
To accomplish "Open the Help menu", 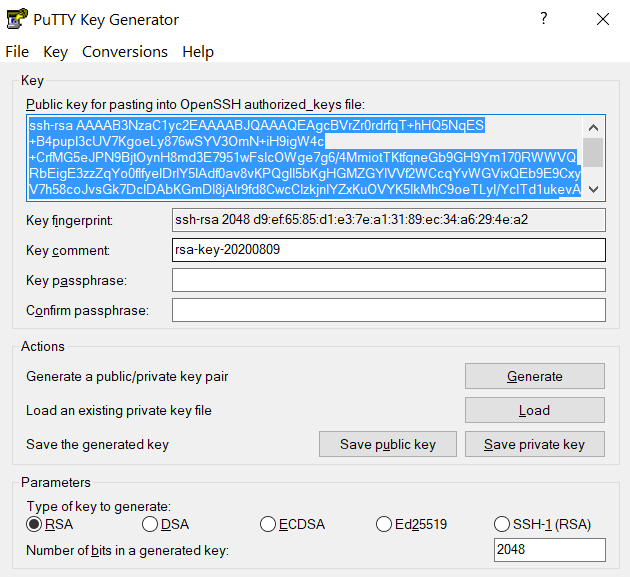I will coord(198,52).
